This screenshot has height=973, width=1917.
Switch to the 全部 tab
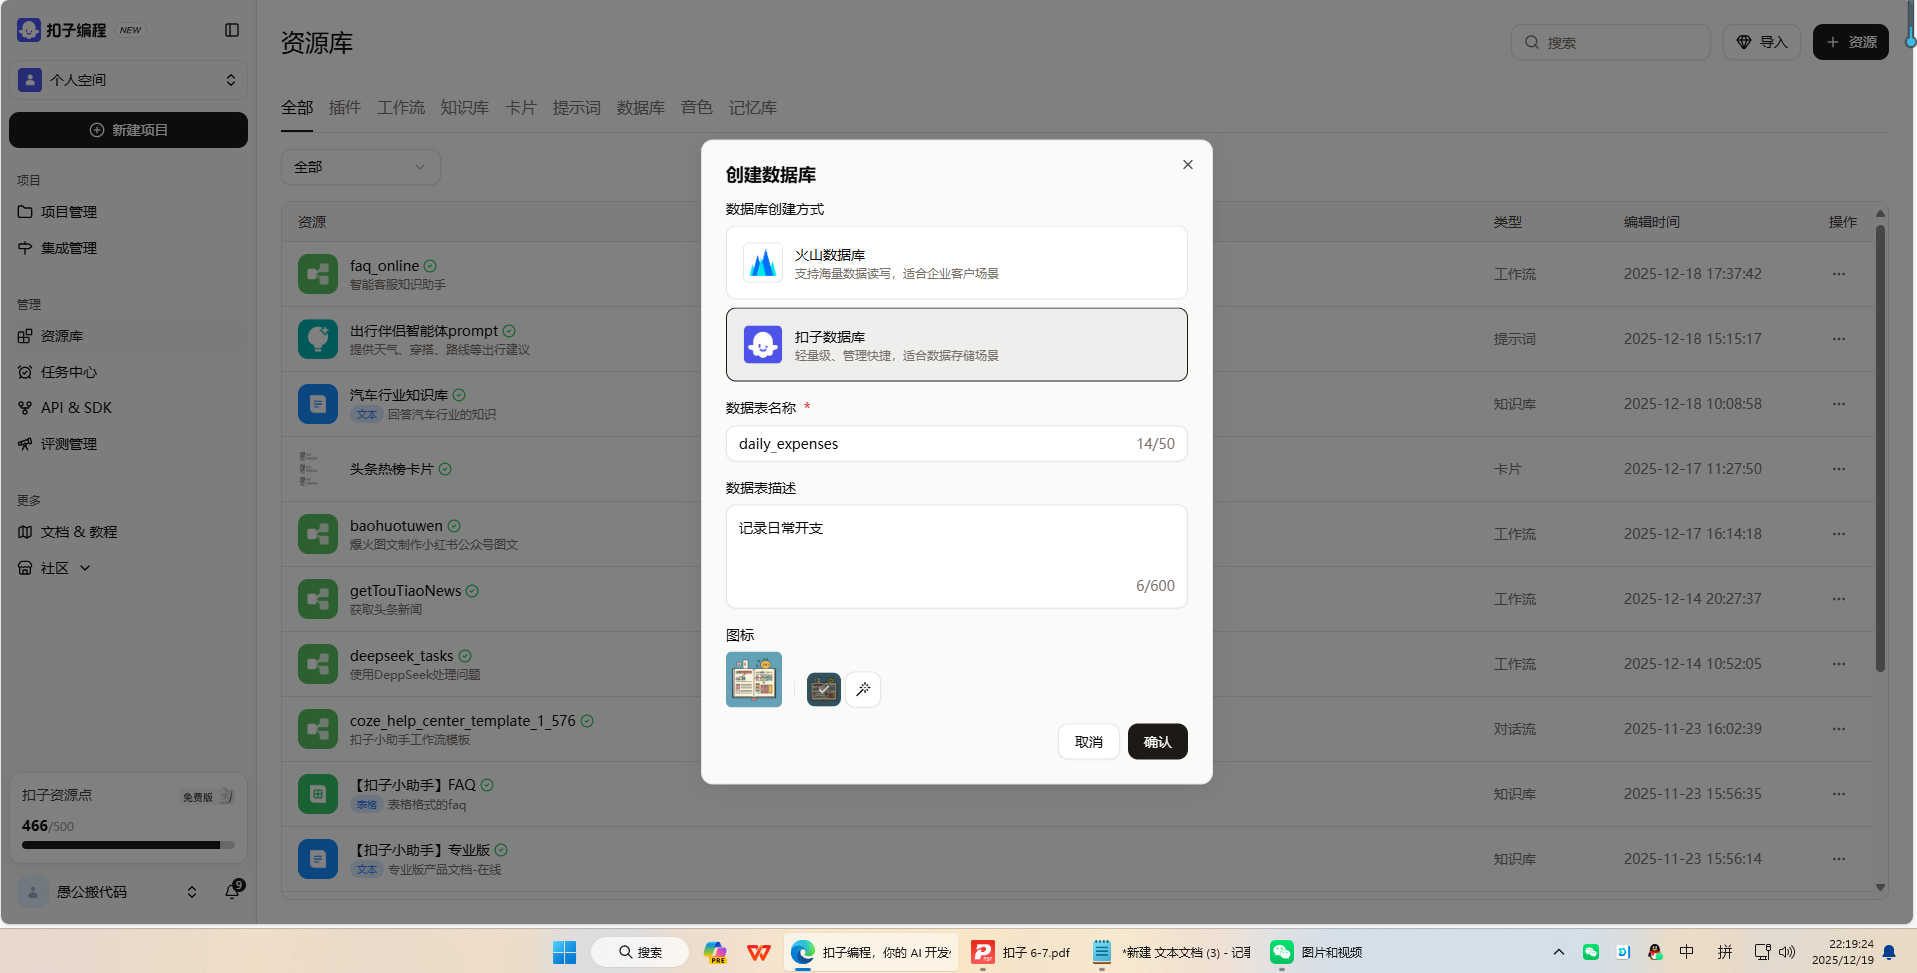point(297,108)
